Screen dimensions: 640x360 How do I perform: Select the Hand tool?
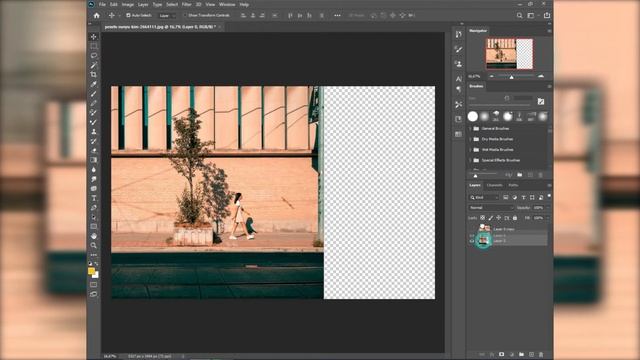coord(93,236)
